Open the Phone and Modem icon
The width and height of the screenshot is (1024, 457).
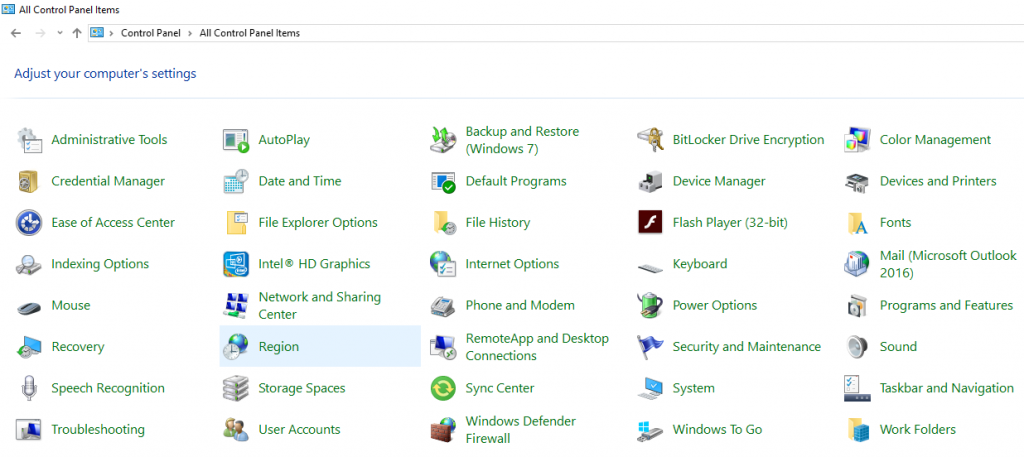(x=443, y=306)
